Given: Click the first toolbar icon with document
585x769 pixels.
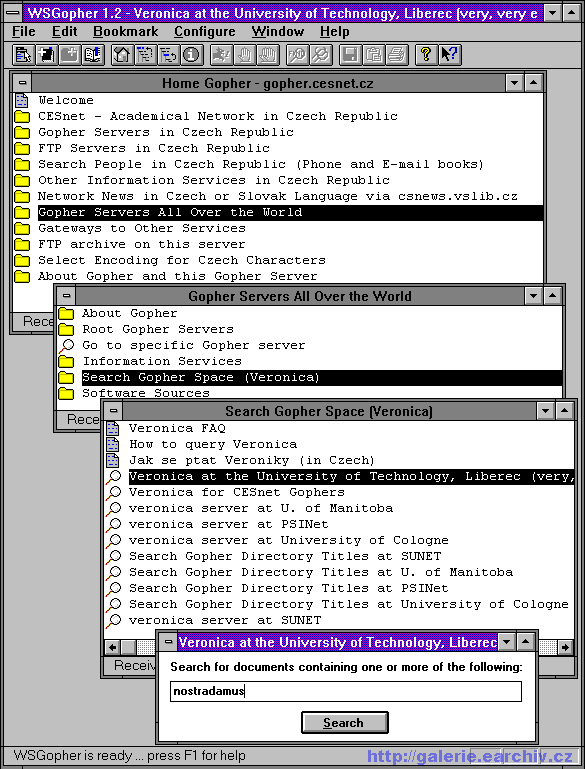Looking at the screenshot, I should 23,54.
